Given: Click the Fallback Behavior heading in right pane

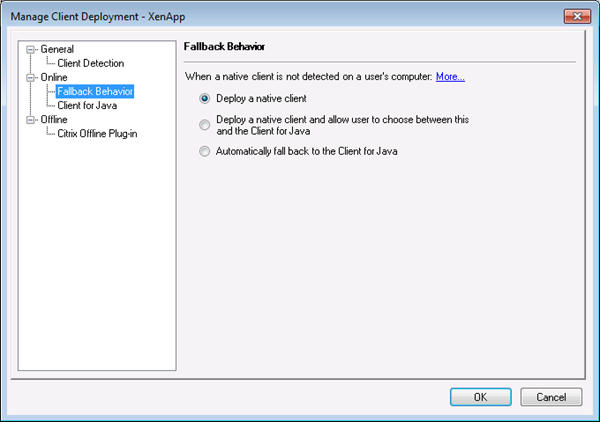Looking at the screenshot, I should pos(224,47).
